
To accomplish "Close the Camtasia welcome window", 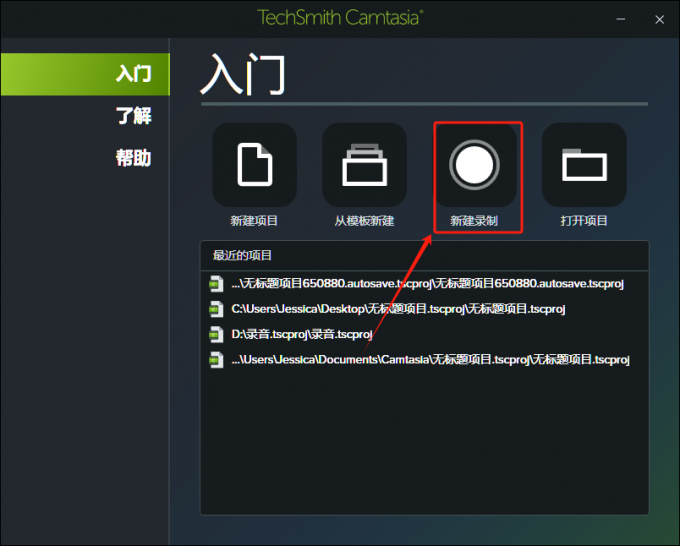I will (659, 20).
